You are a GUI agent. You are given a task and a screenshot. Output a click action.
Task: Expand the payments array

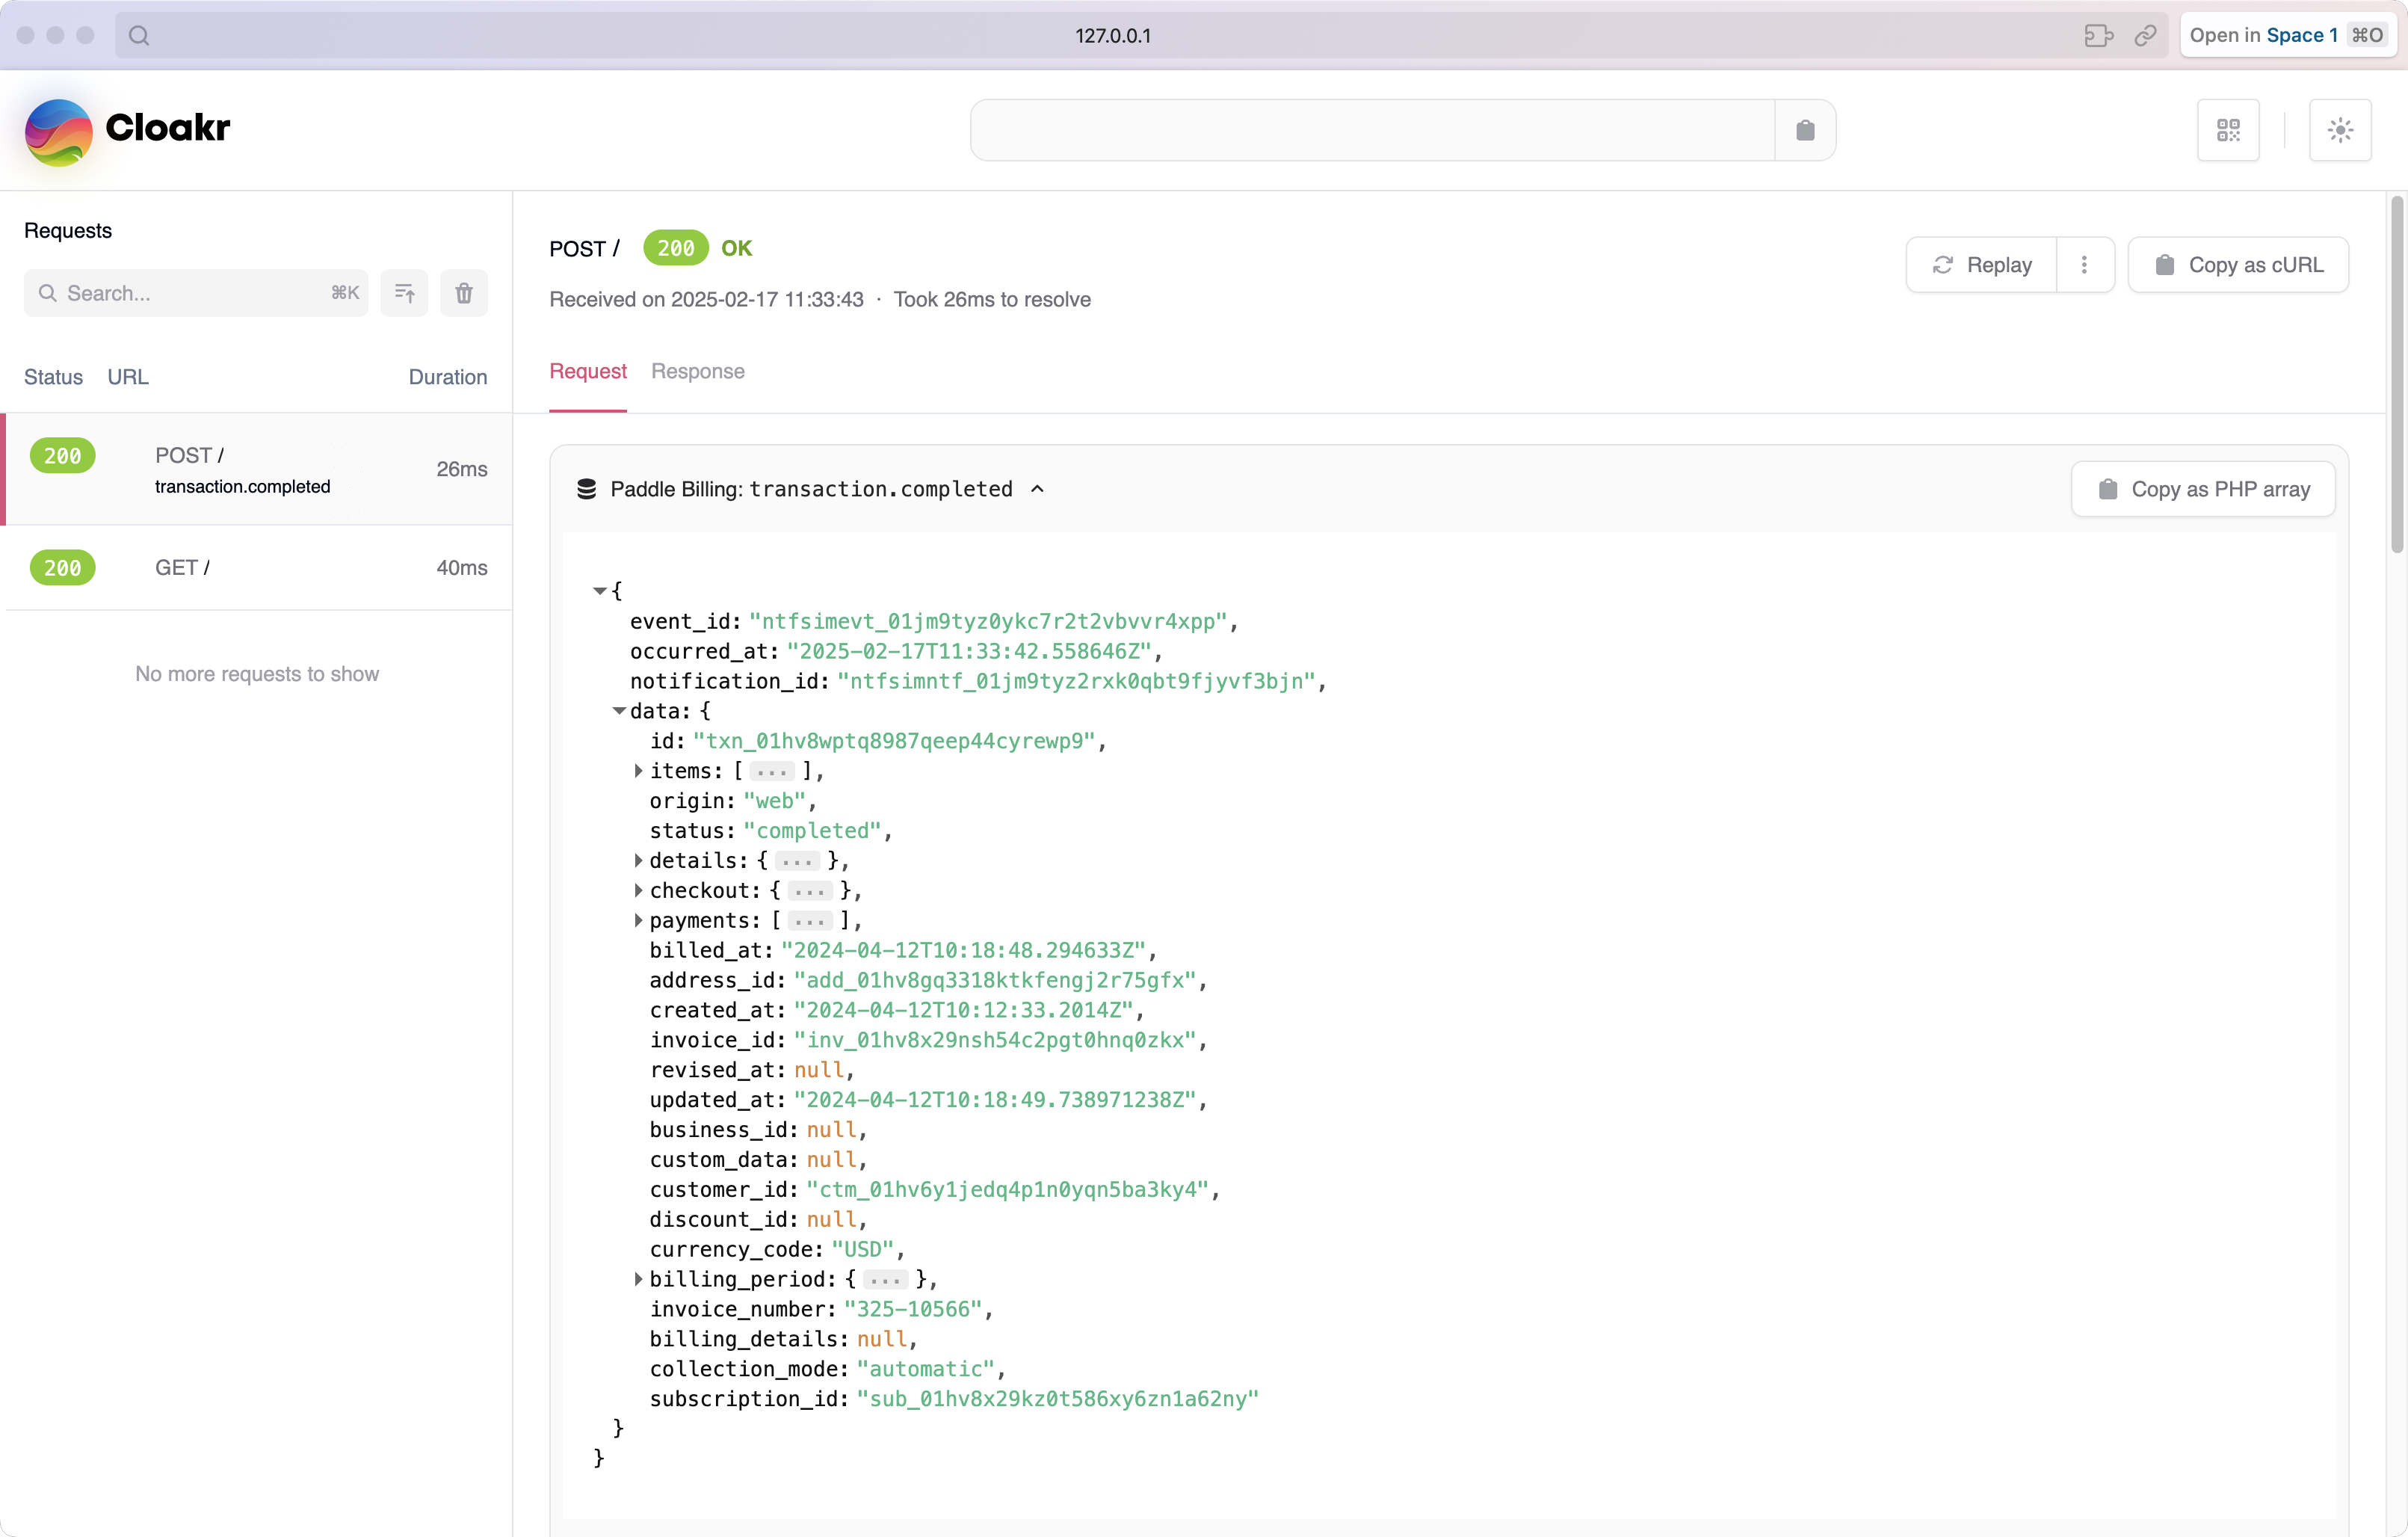click(x=638, y=921)
